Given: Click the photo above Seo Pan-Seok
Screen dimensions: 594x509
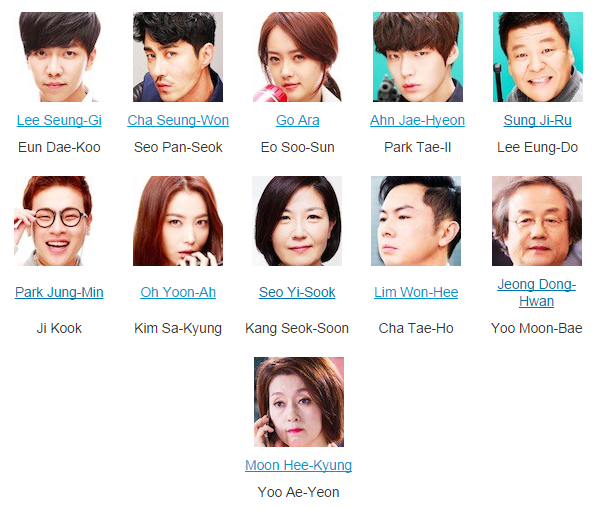Looking at the screenshot, I should pos(178,57).
